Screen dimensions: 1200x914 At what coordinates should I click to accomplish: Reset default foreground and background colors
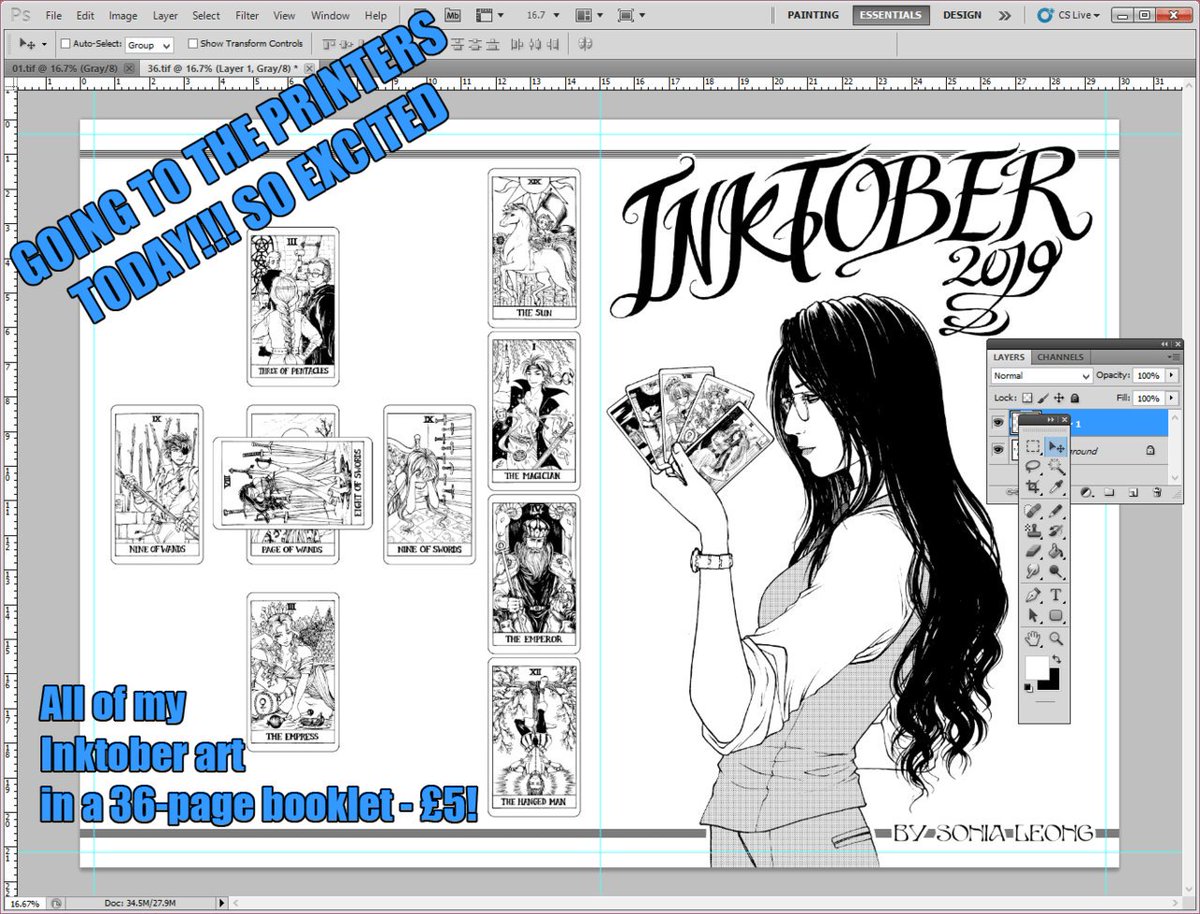tap(1028, 688)
